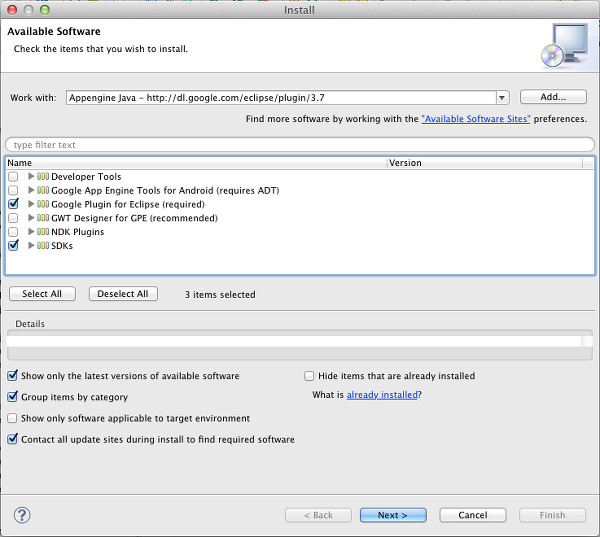The image size is (600, 537).
Task: Click the Google App Engine Tools category icon
Action: pyautogui.click(x=43, y=190)
